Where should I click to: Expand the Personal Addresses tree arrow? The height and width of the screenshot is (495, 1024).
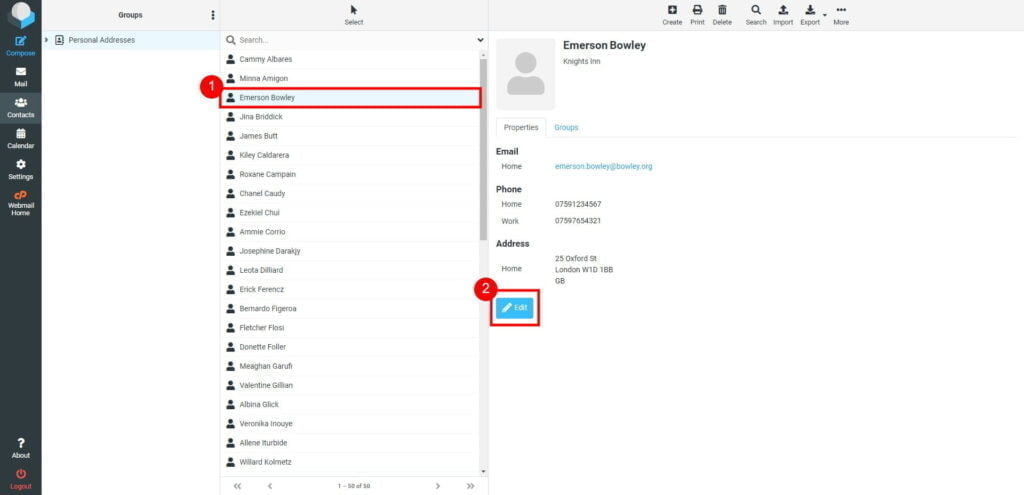coord(46,40)
